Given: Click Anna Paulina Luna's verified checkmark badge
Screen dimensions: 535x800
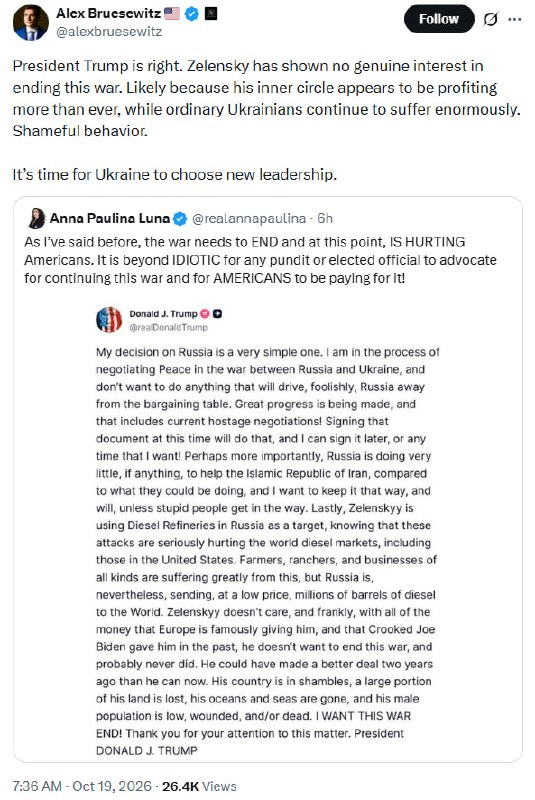Looking at the screenshot, I should point(180,219).
